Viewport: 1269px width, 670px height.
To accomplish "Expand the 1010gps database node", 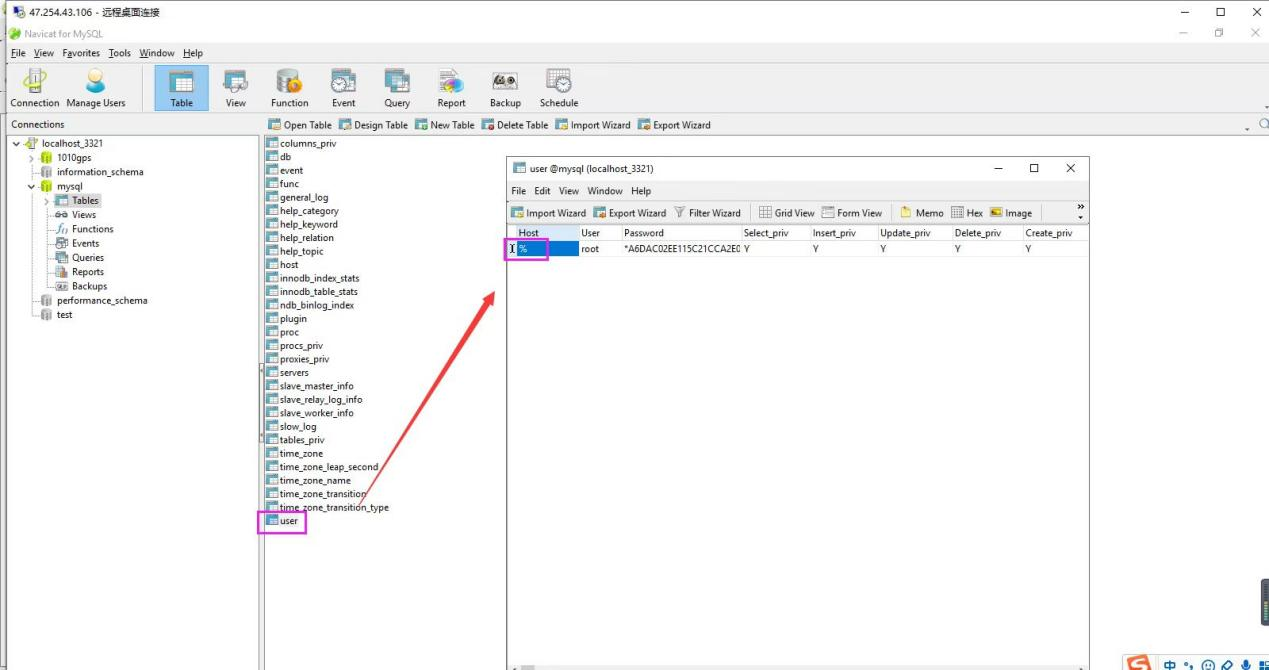I will click(x=31, y=158).
